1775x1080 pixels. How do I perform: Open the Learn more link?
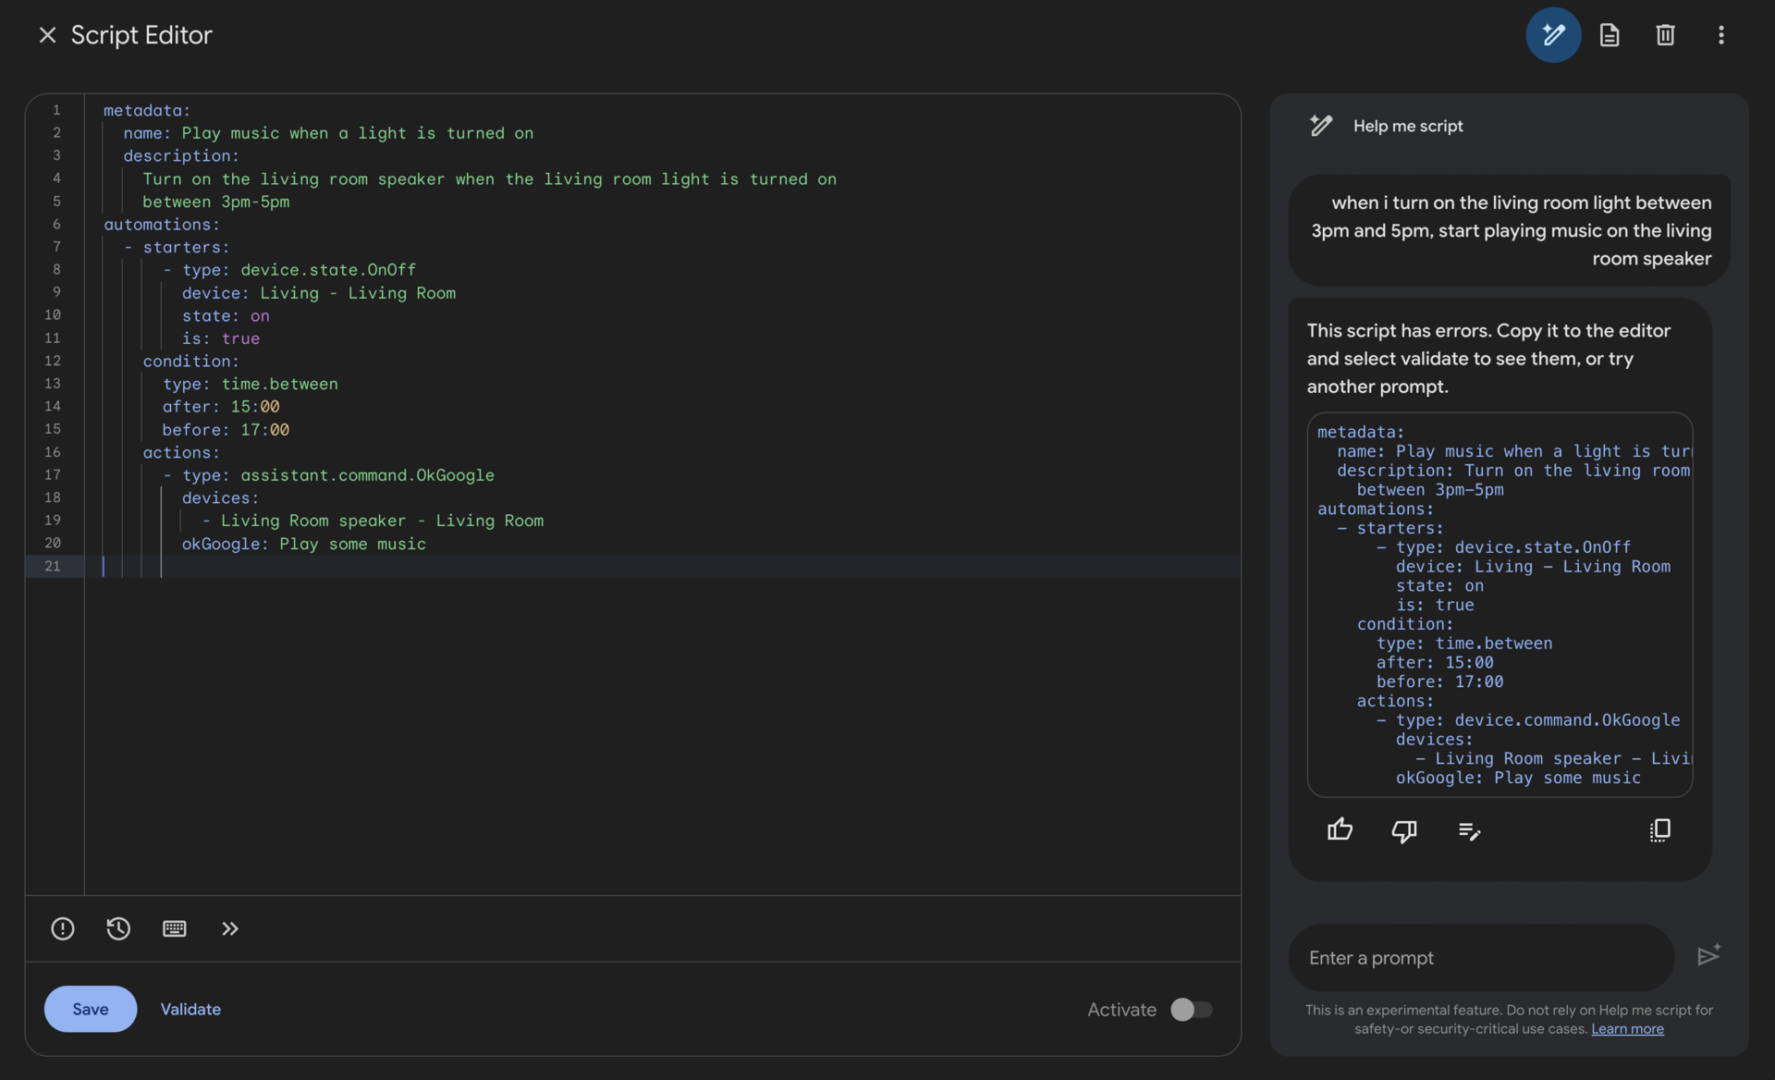click(x=1627, y=1028)
